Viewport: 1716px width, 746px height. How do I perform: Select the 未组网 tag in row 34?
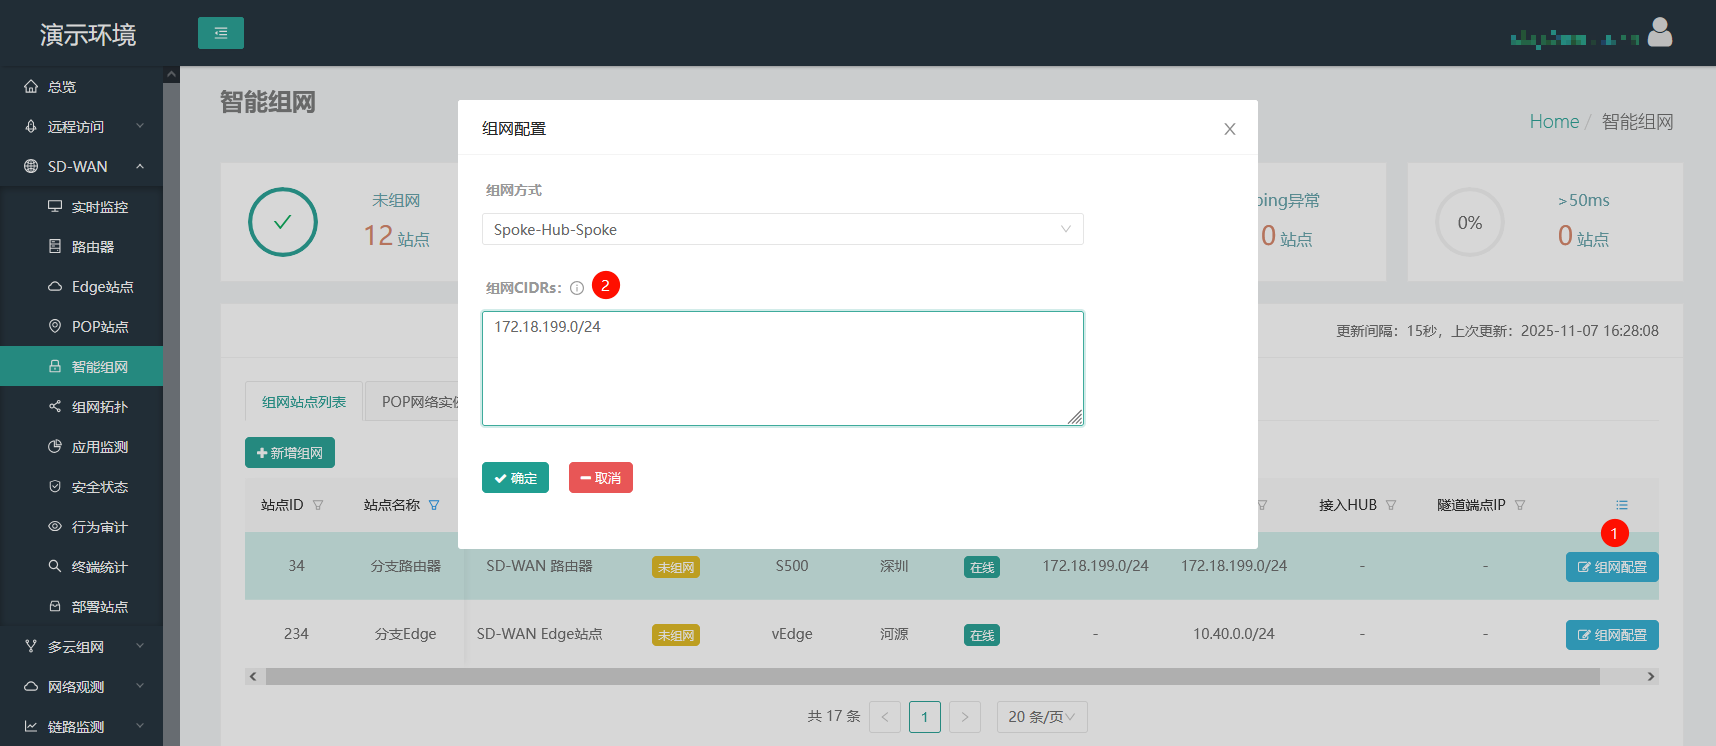[x=676, y=567]
